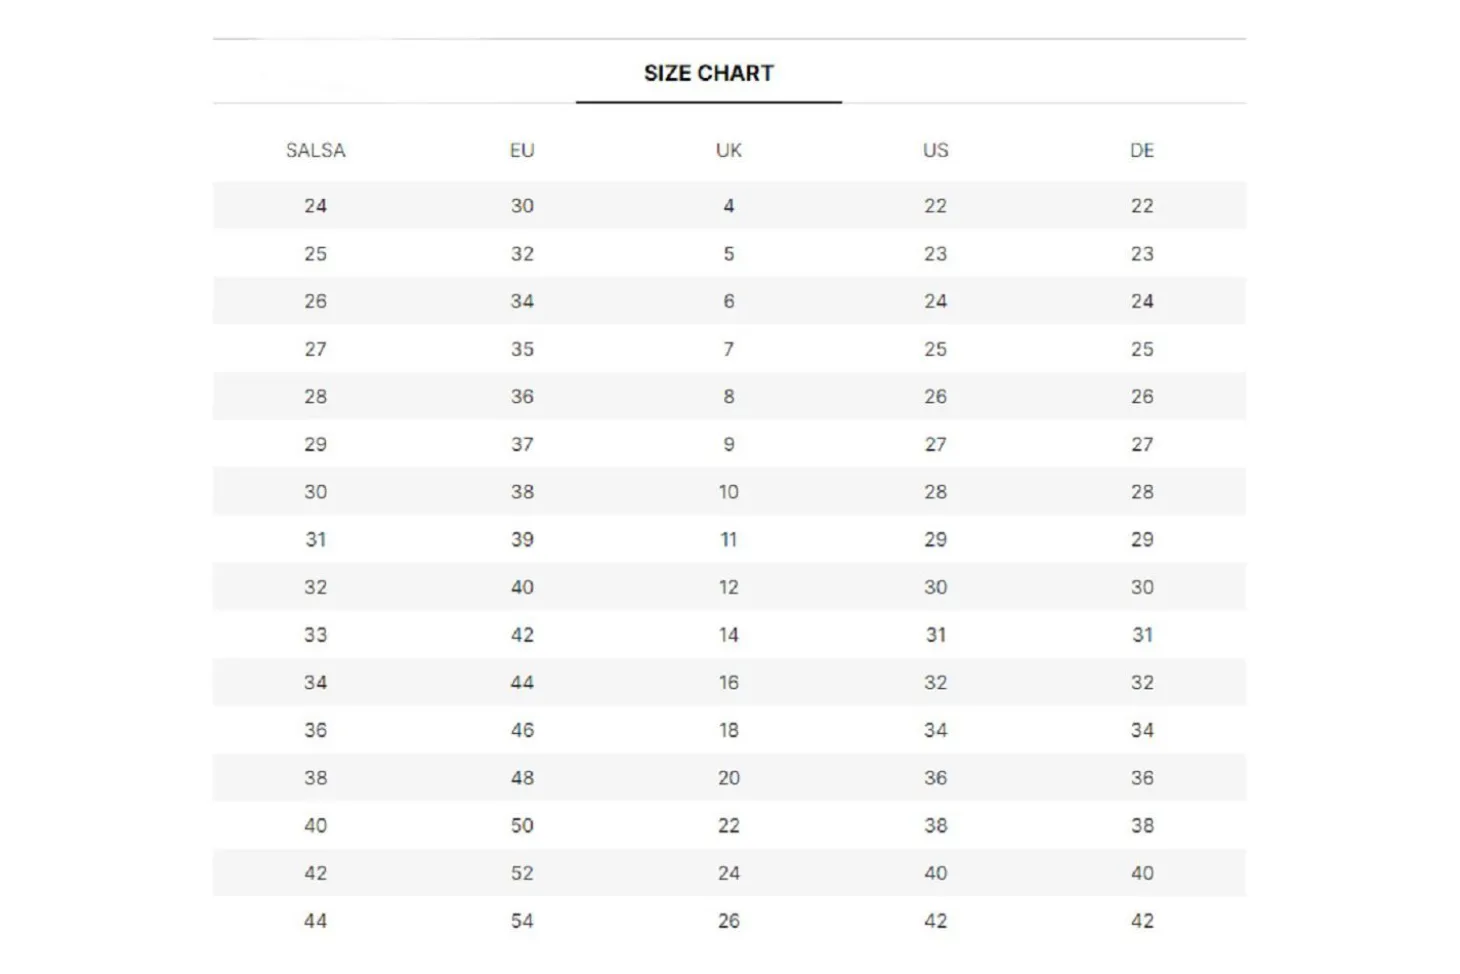Open the SIZE CHART tab
Screen dimensions: 1460x974
[x=708, y=73]
